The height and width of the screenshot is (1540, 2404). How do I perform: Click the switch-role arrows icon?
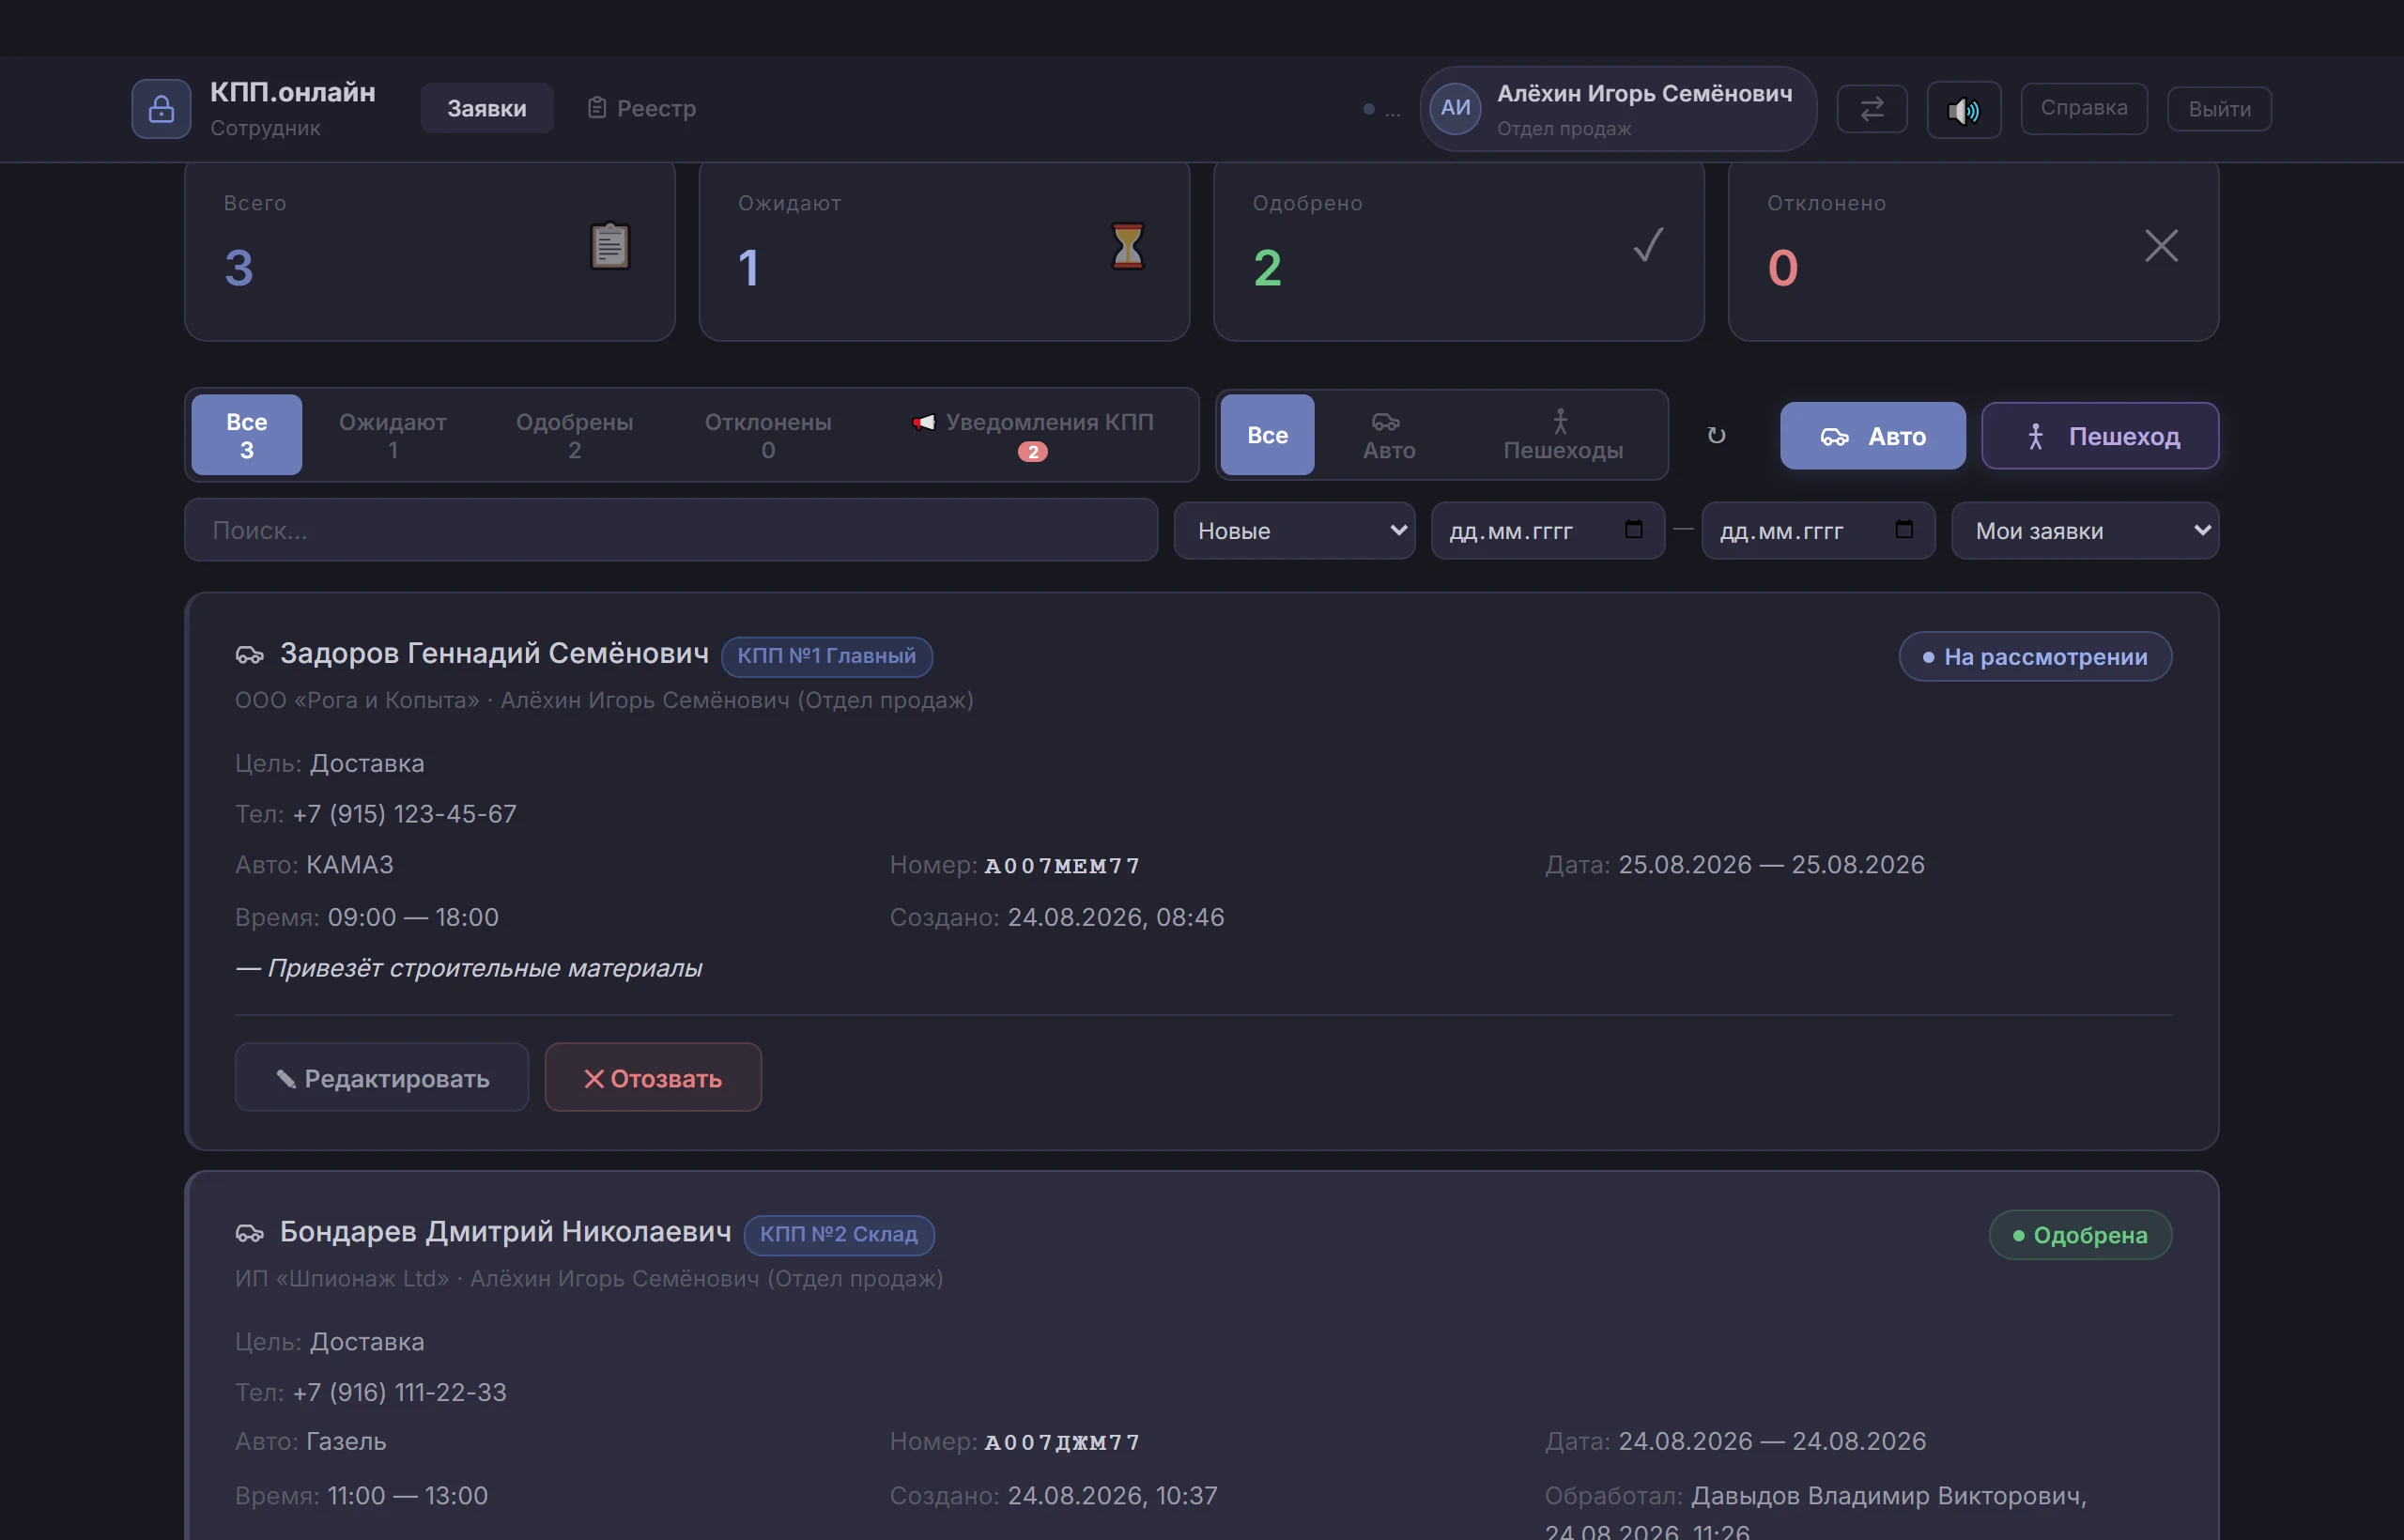point(1871,108)
